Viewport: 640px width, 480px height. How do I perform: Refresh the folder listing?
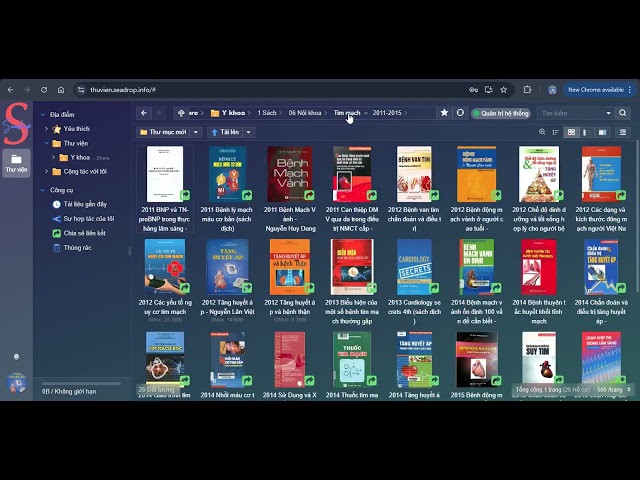pos(460,113)
